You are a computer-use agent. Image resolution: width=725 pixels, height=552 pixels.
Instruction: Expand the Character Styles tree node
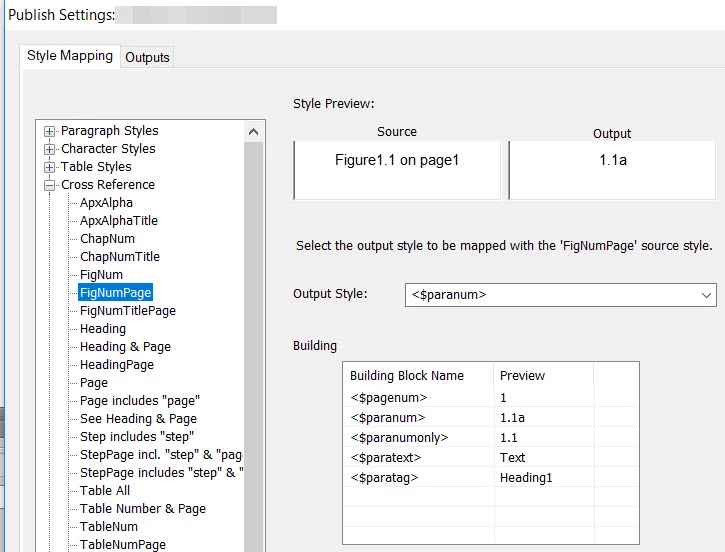(x=49, y=149)
